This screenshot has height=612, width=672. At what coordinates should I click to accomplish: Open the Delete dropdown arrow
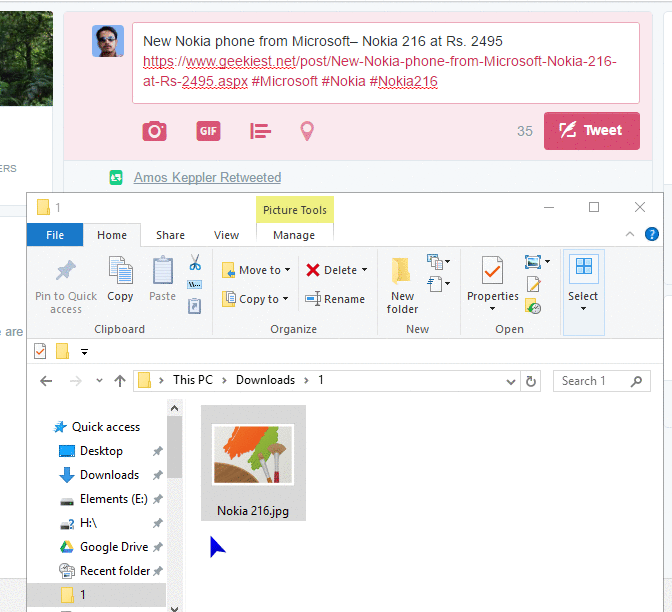click(x=365, y=270)
